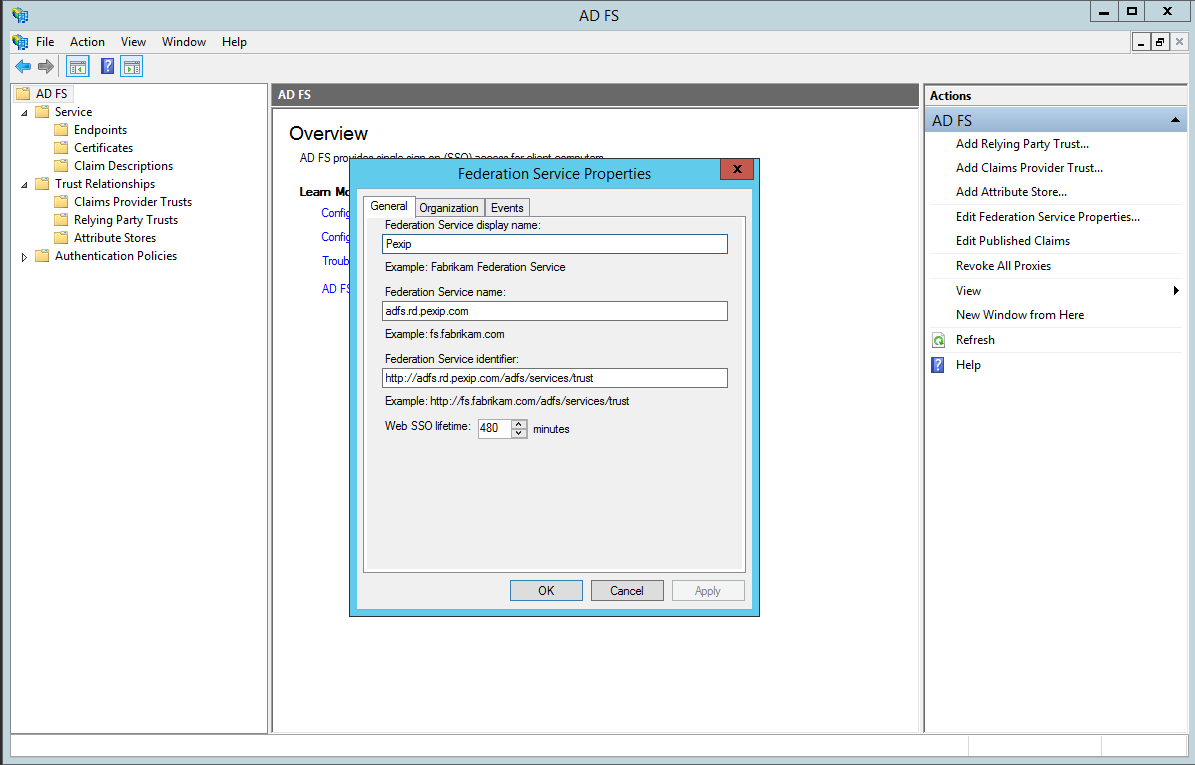Click the Forward arrow toolbar icon
This screenshot has height=765, width=1195.
click(45, 67)
